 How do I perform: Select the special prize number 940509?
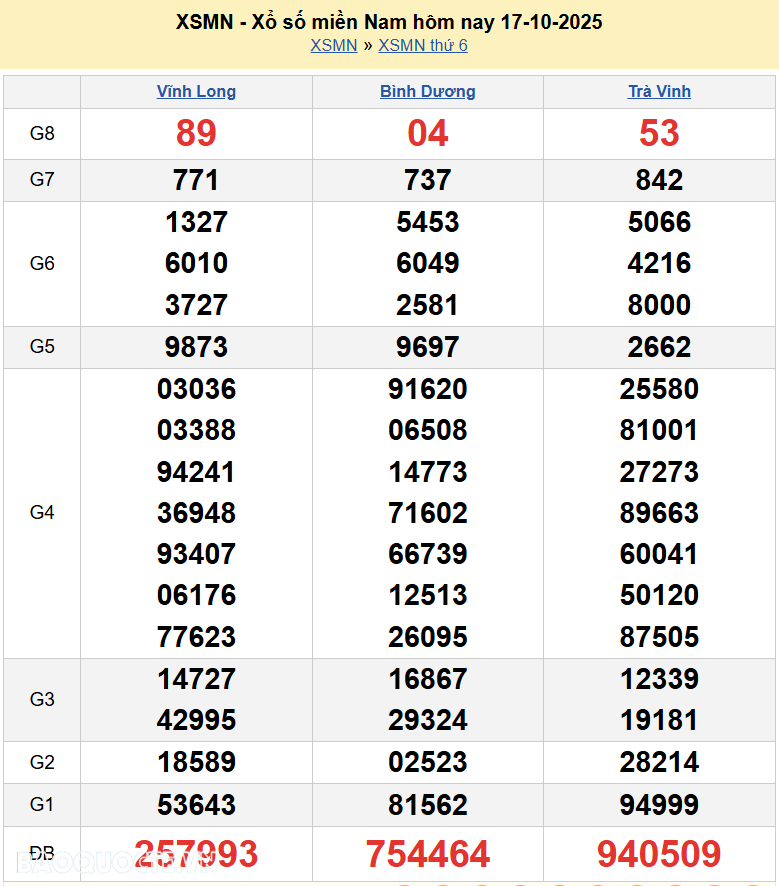[x=659, y=854]
